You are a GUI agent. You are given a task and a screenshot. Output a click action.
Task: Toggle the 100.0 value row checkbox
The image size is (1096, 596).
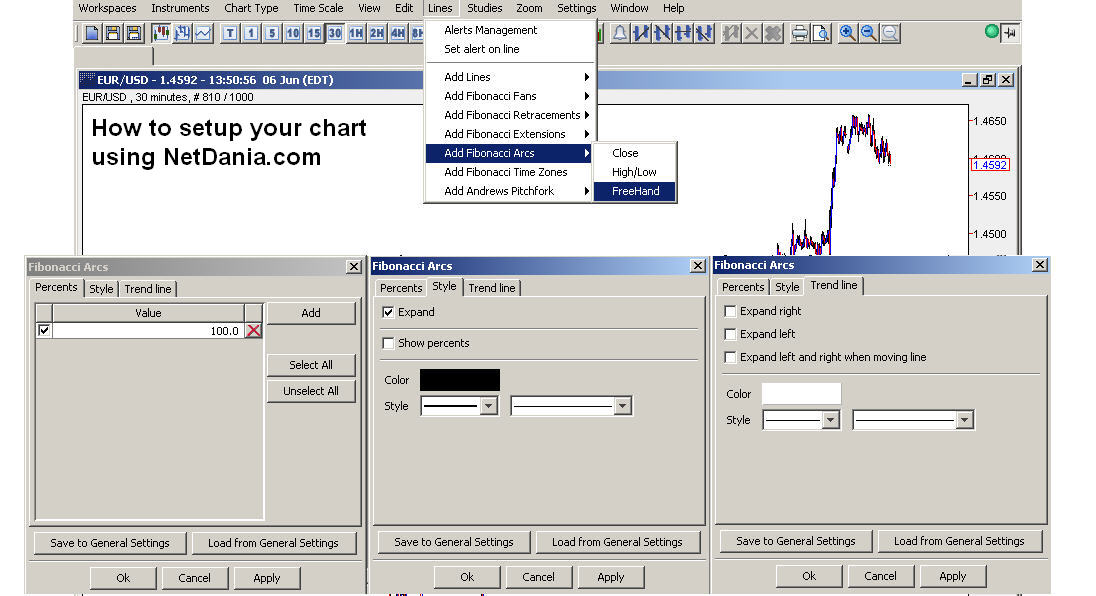pos(44,330)
